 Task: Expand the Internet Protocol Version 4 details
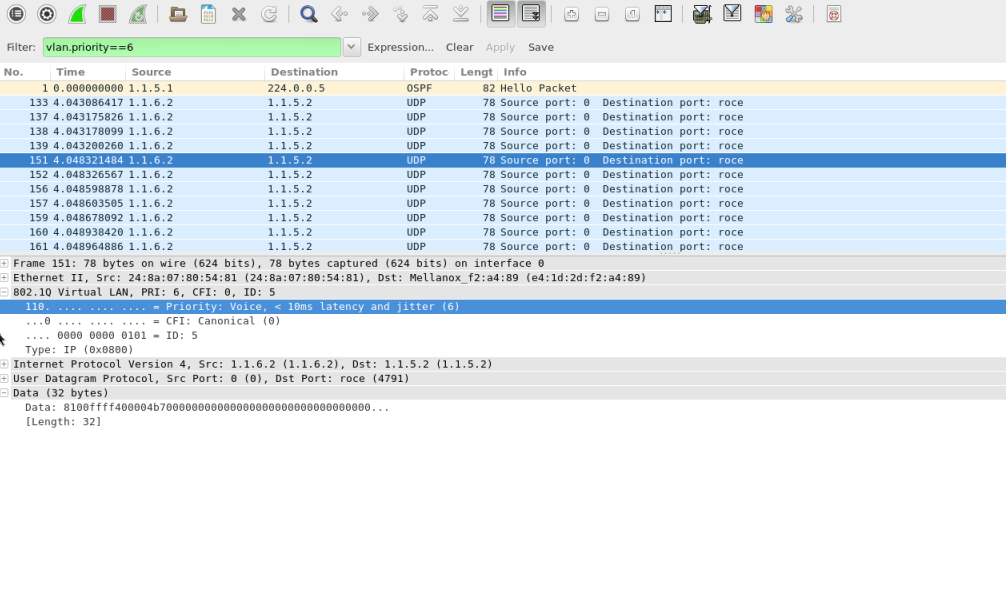(7, 364)
